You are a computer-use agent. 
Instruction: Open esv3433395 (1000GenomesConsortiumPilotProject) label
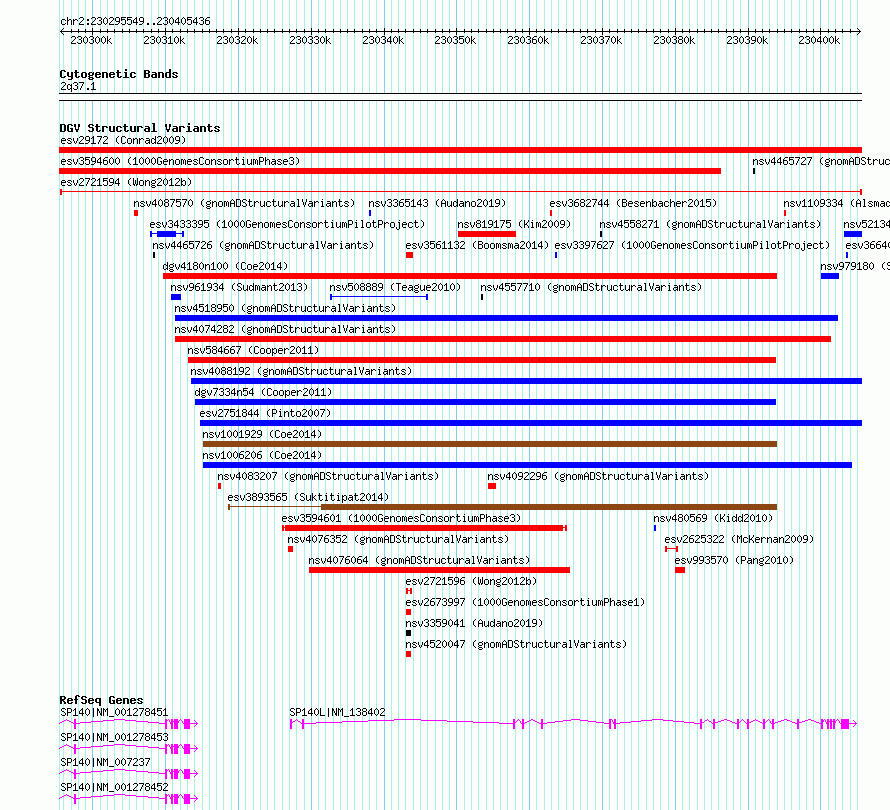(287, 224)
